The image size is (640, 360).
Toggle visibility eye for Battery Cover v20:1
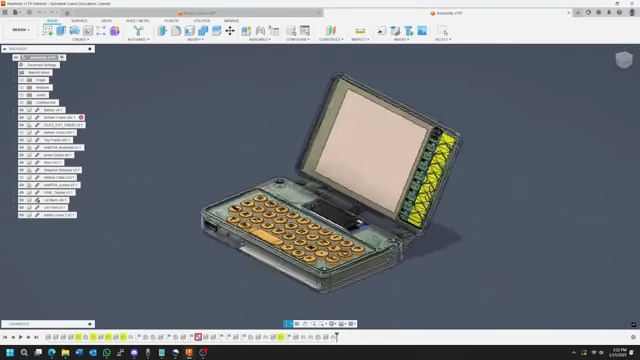22,132
